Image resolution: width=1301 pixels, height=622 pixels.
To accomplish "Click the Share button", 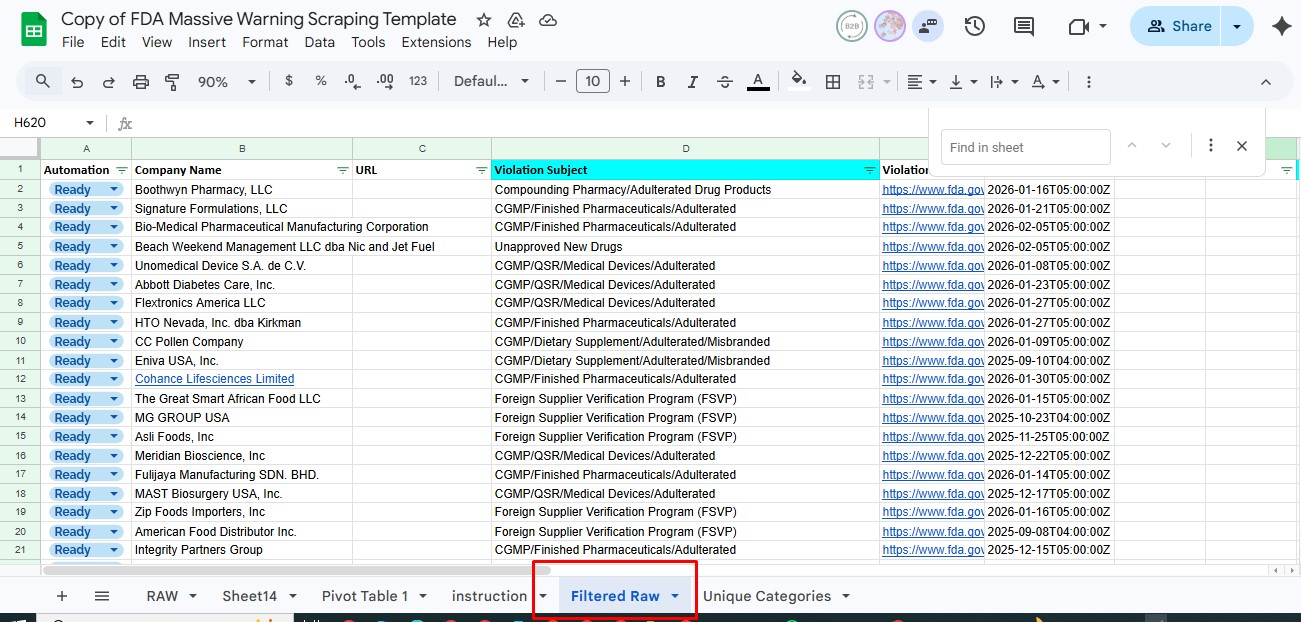I will (1179, 27).
